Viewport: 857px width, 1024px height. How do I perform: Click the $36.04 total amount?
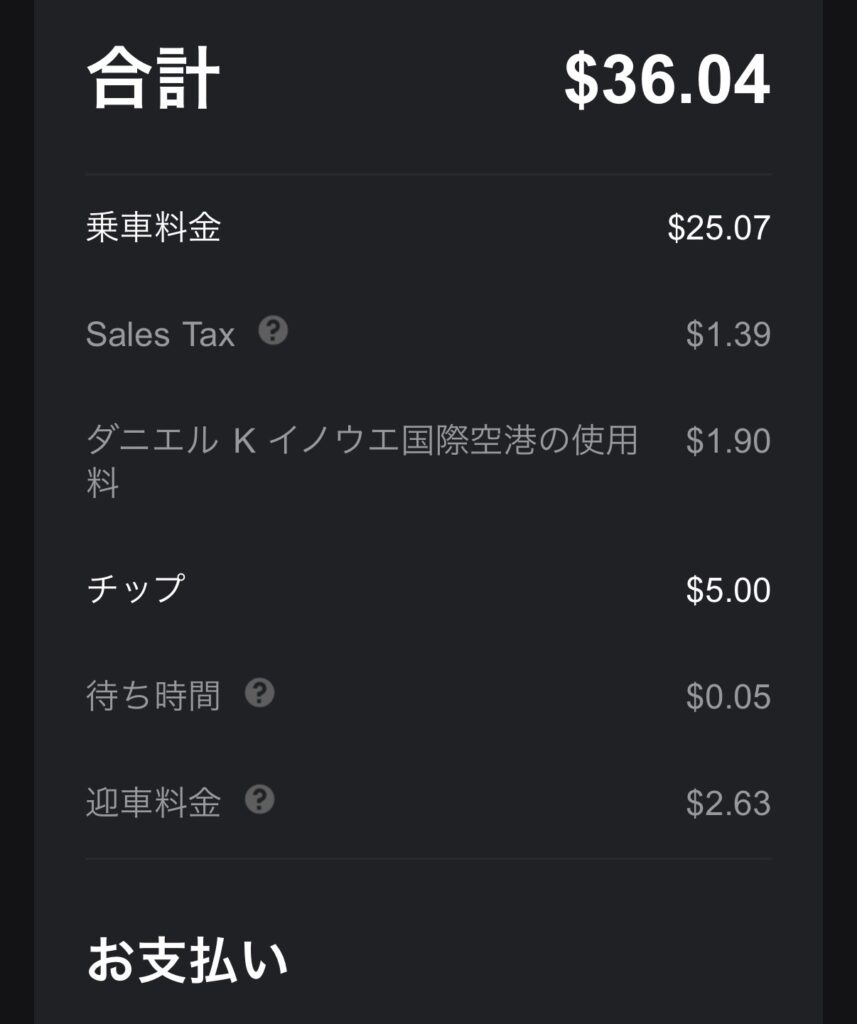tap(667, 80)
